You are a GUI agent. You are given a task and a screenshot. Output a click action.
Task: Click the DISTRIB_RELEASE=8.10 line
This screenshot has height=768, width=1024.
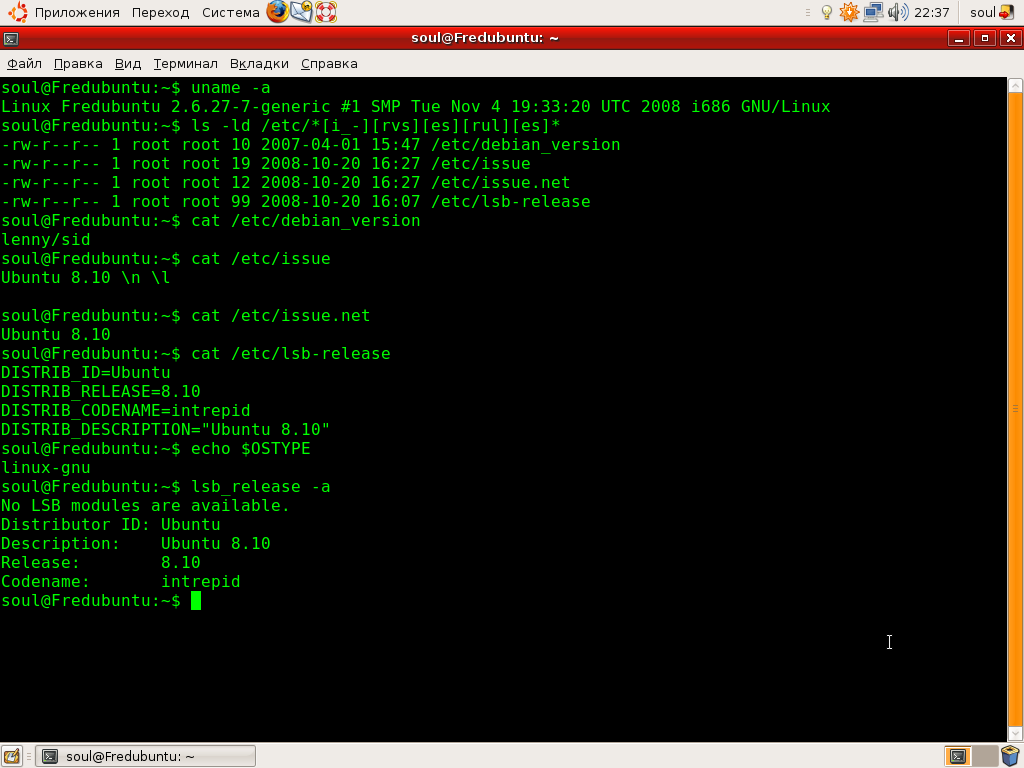[x=101, y=391]
